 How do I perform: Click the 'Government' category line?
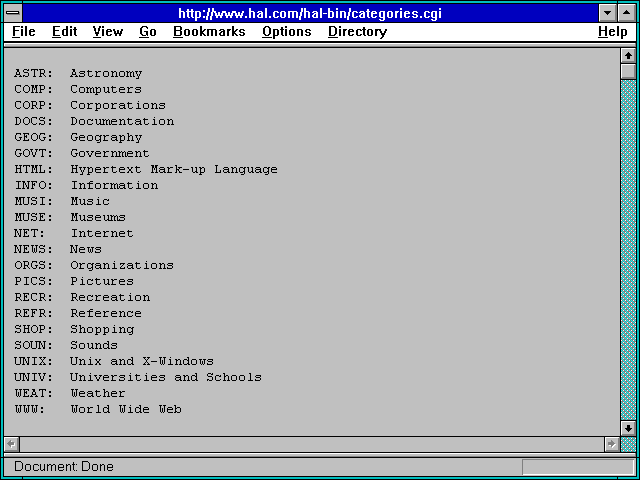[x=82, y=153]
